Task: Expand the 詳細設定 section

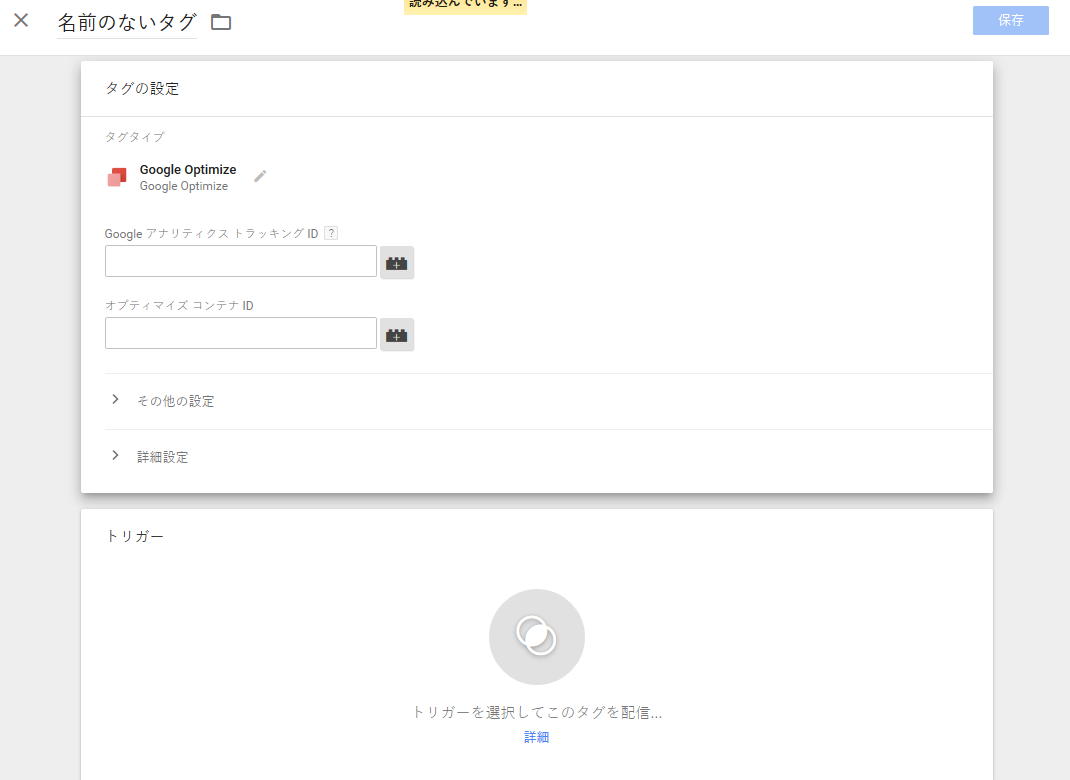Action: click(549, 457)
